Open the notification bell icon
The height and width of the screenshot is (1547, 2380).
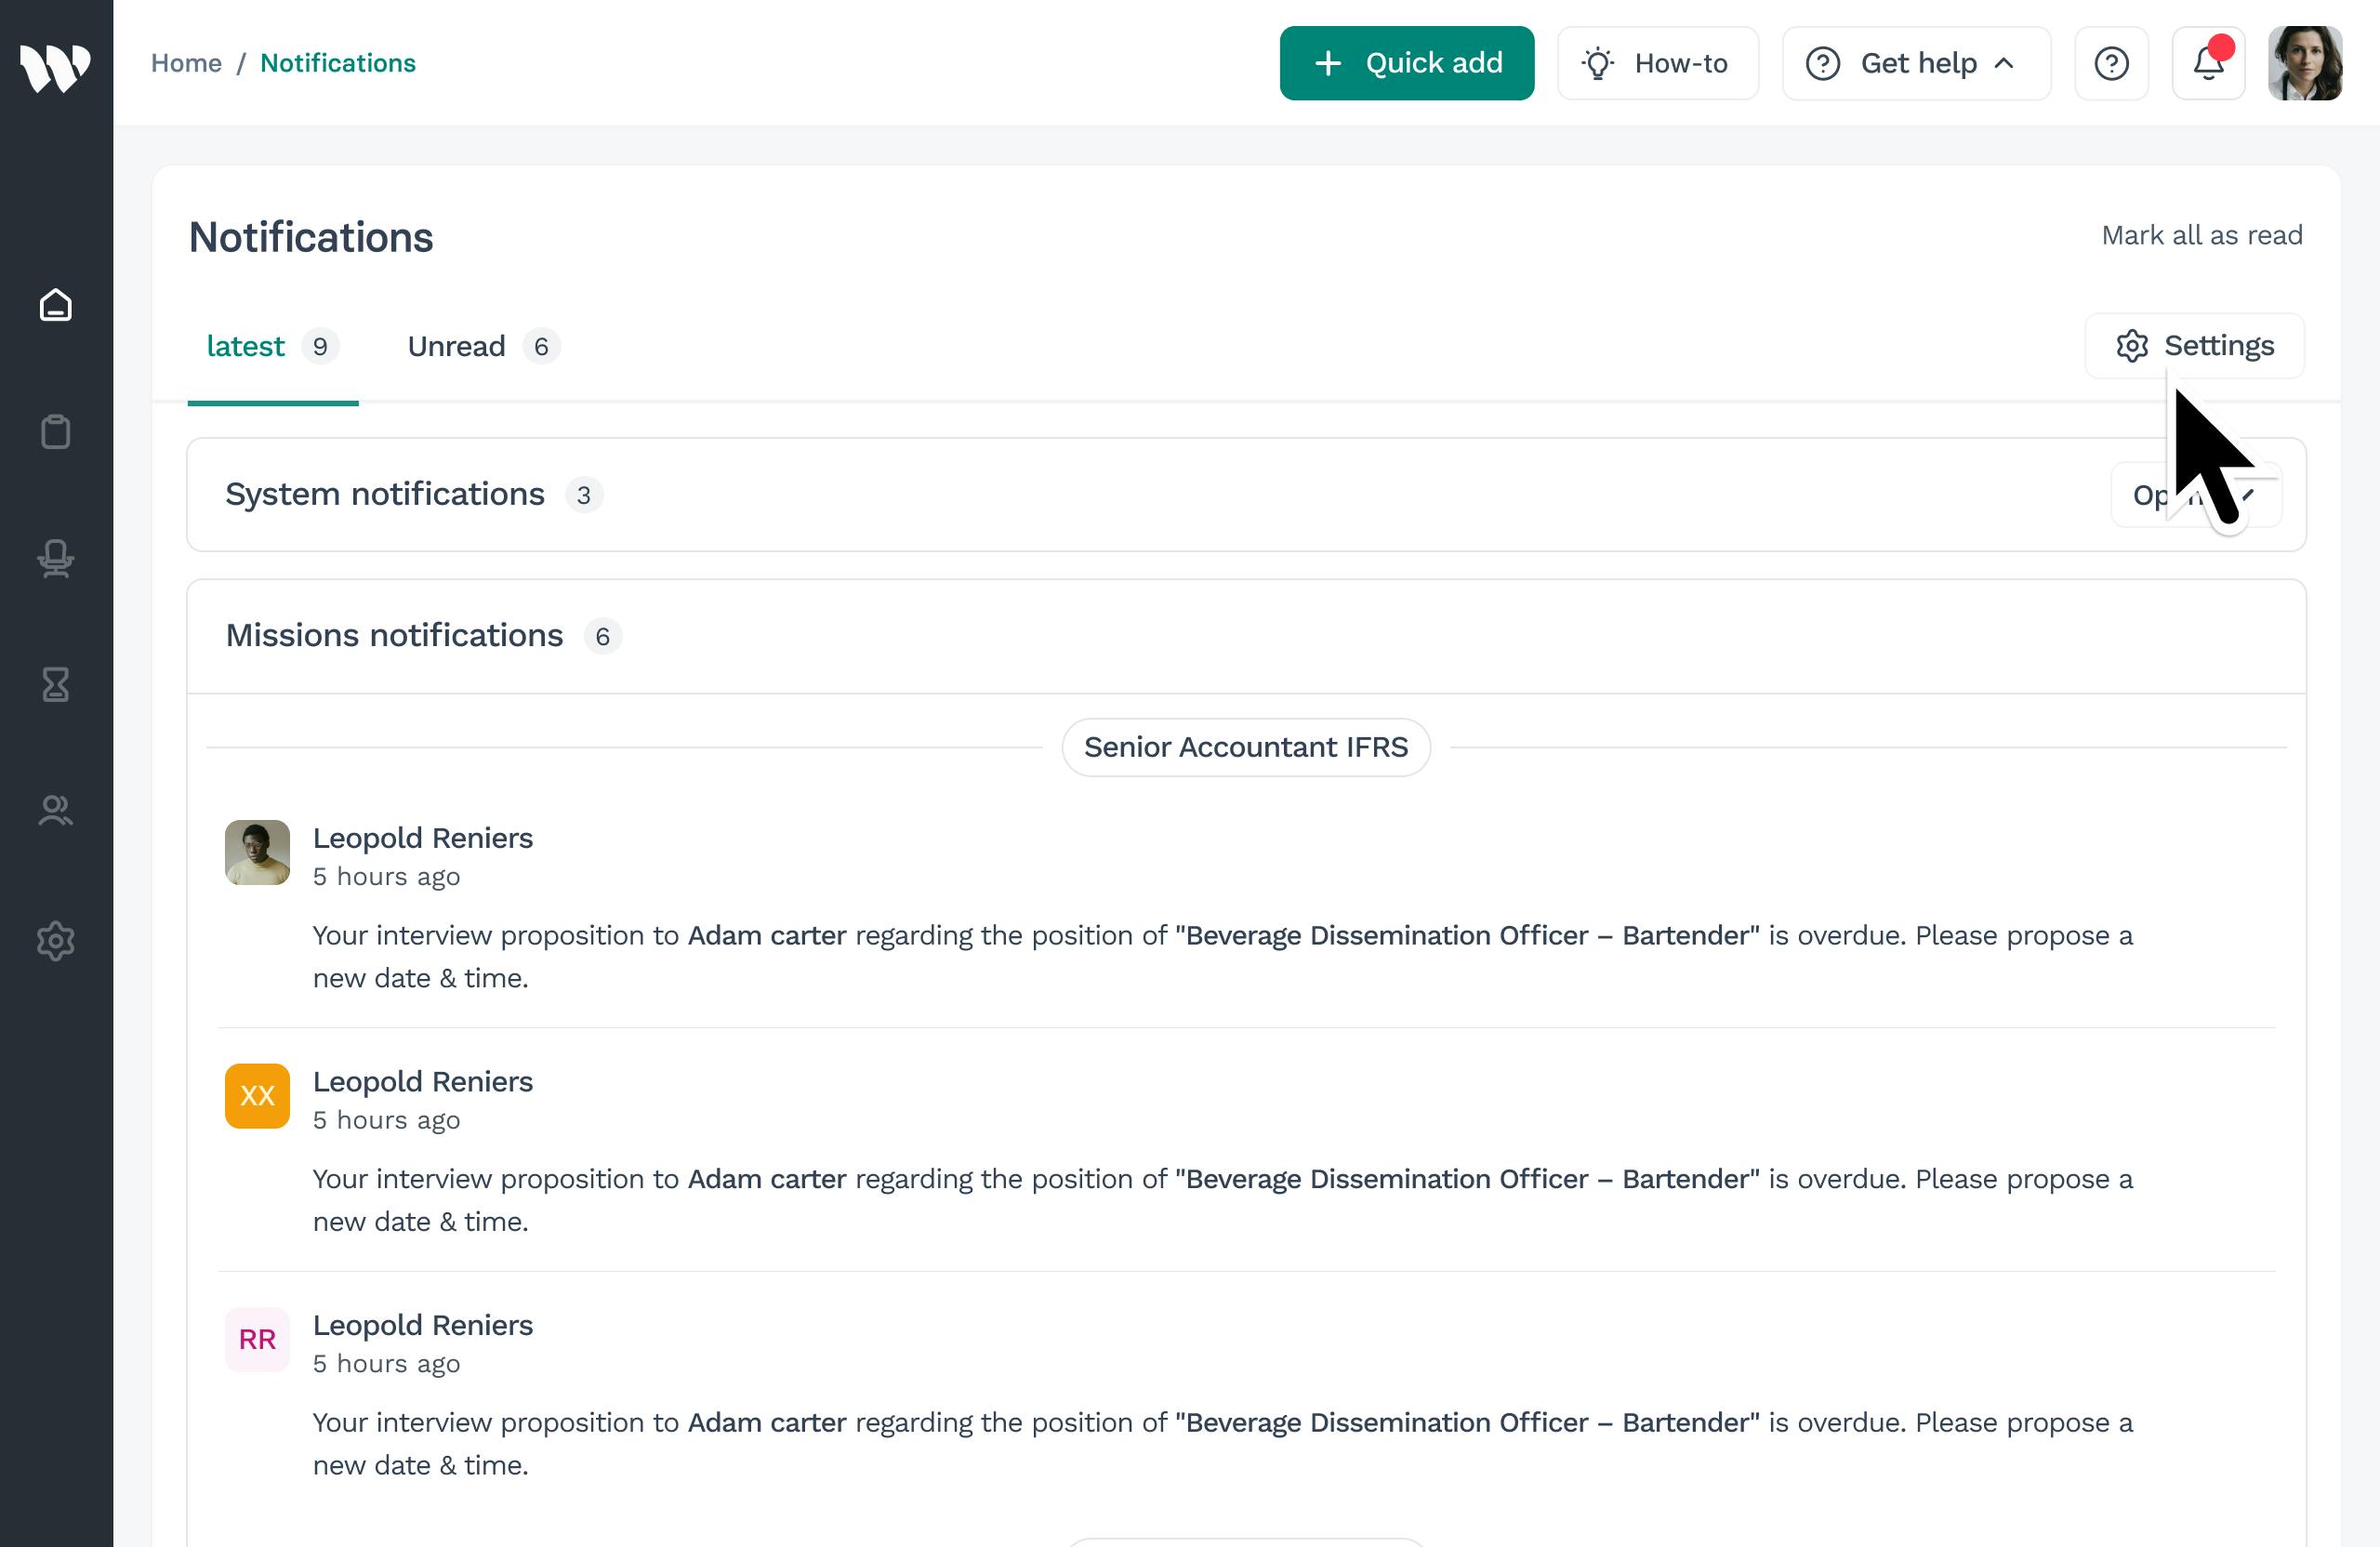point(2208,64)
